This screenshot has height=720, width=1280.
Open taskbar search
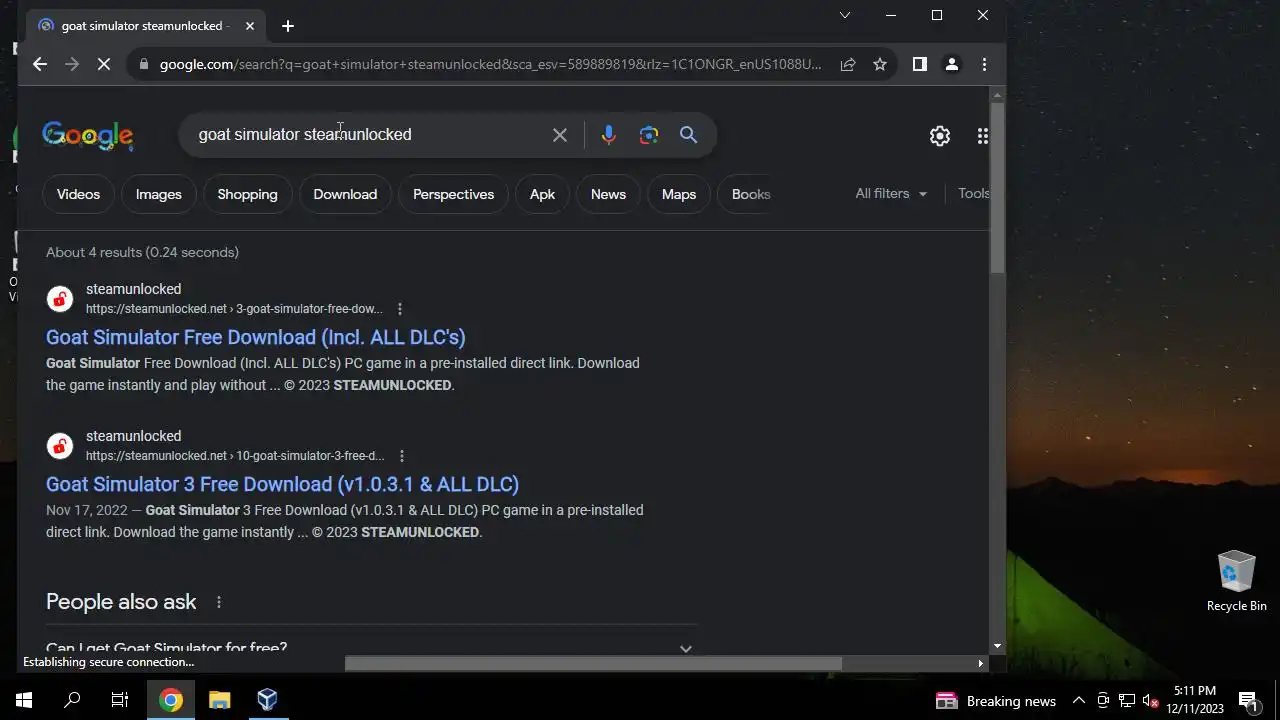point(72,700)
